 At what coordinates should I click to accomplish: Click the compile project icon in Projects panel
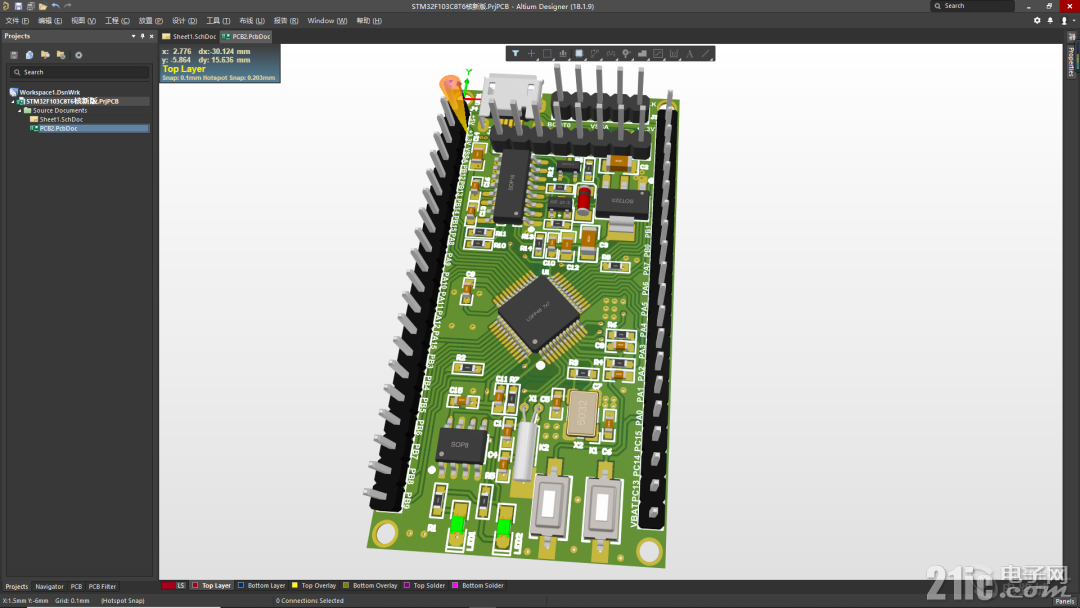pyautogui.click(x=30, y=55)
